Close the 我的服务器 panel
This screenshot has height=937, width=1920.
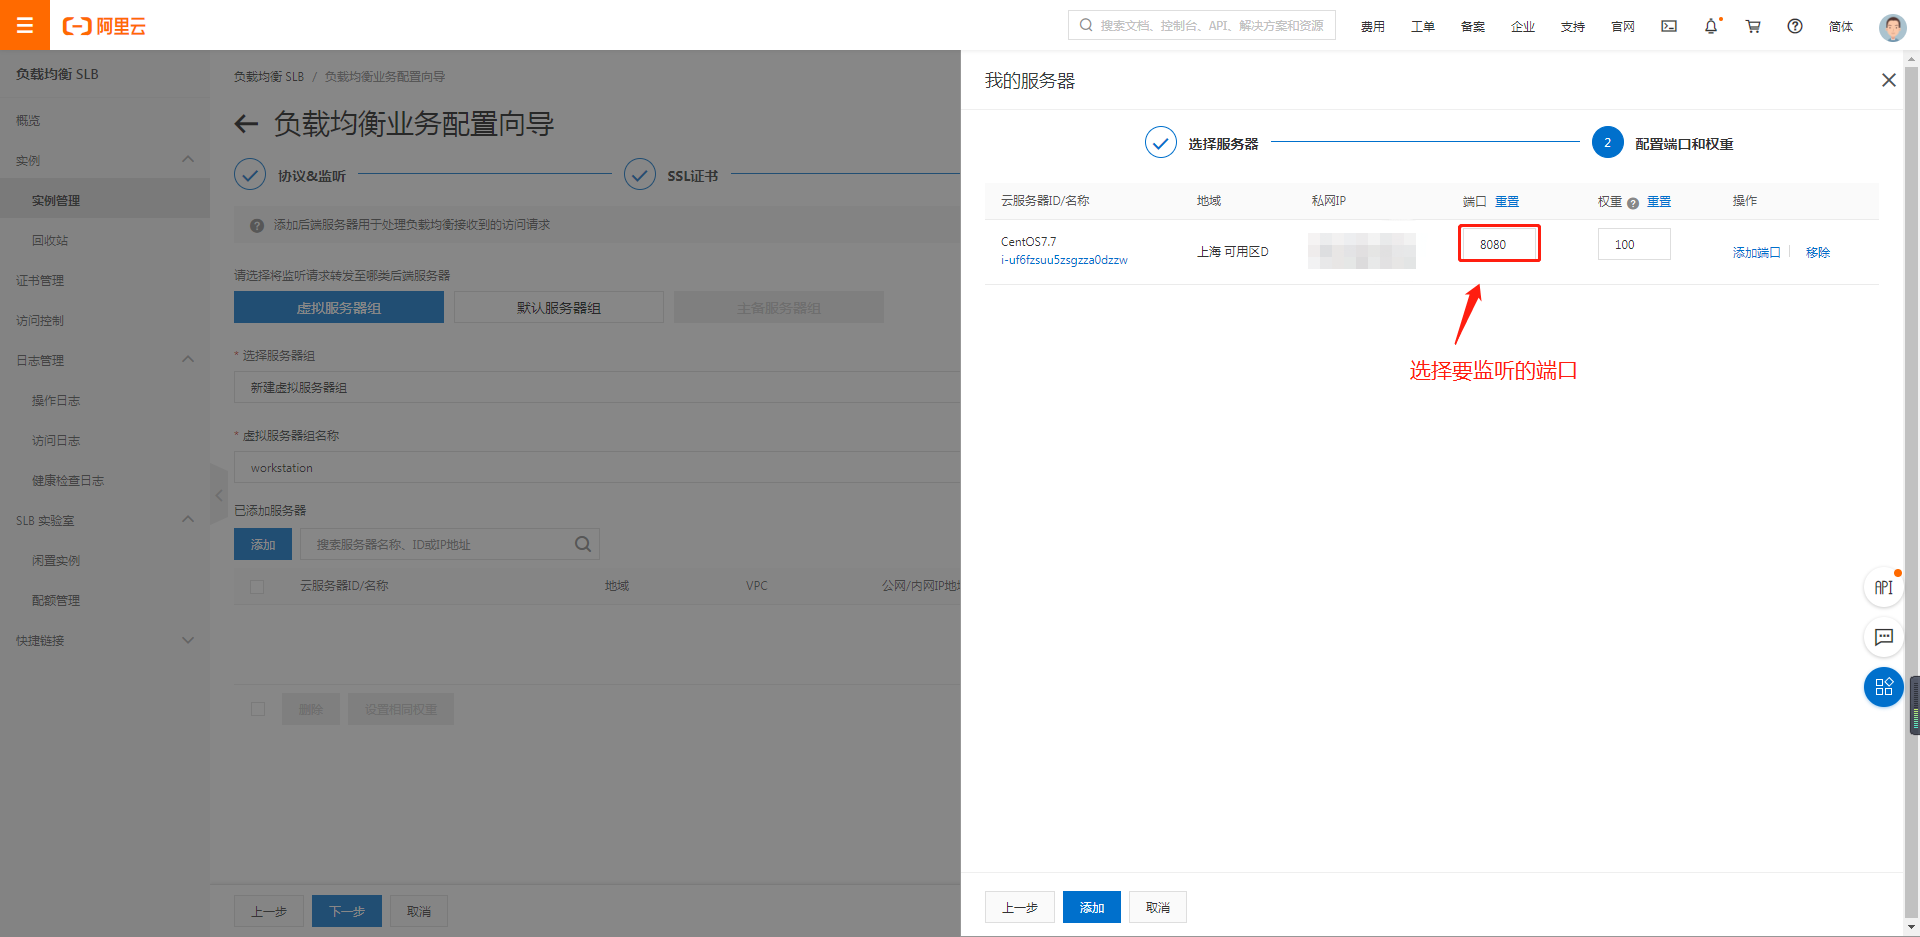coord(1888,80)
